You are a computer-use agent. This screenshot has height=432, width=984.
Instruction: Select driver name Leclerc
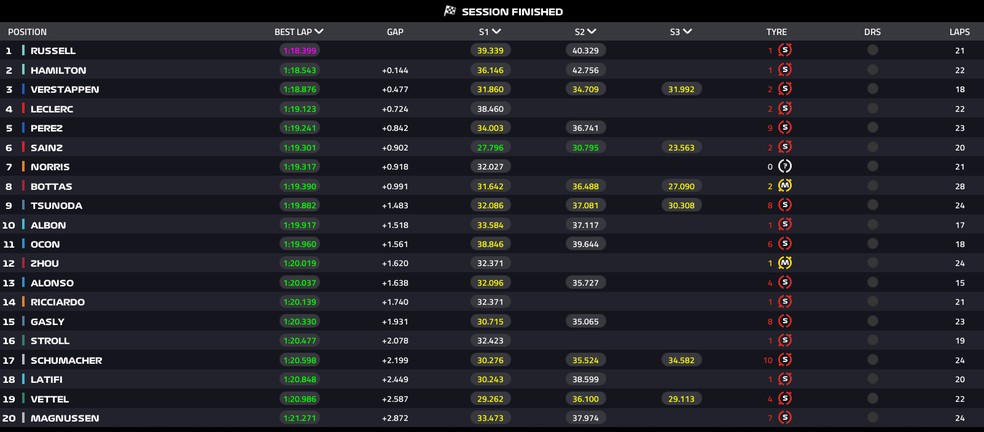(x=51, y=109)
